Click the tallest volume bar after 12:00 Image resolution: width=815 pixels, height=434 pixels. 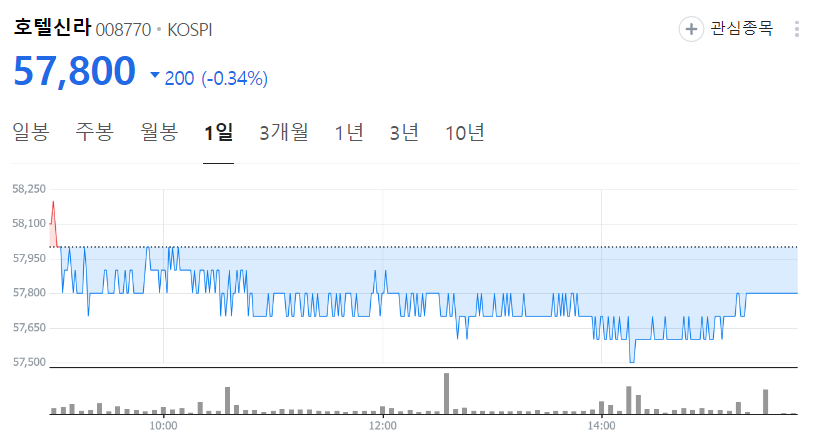point(446,393)
